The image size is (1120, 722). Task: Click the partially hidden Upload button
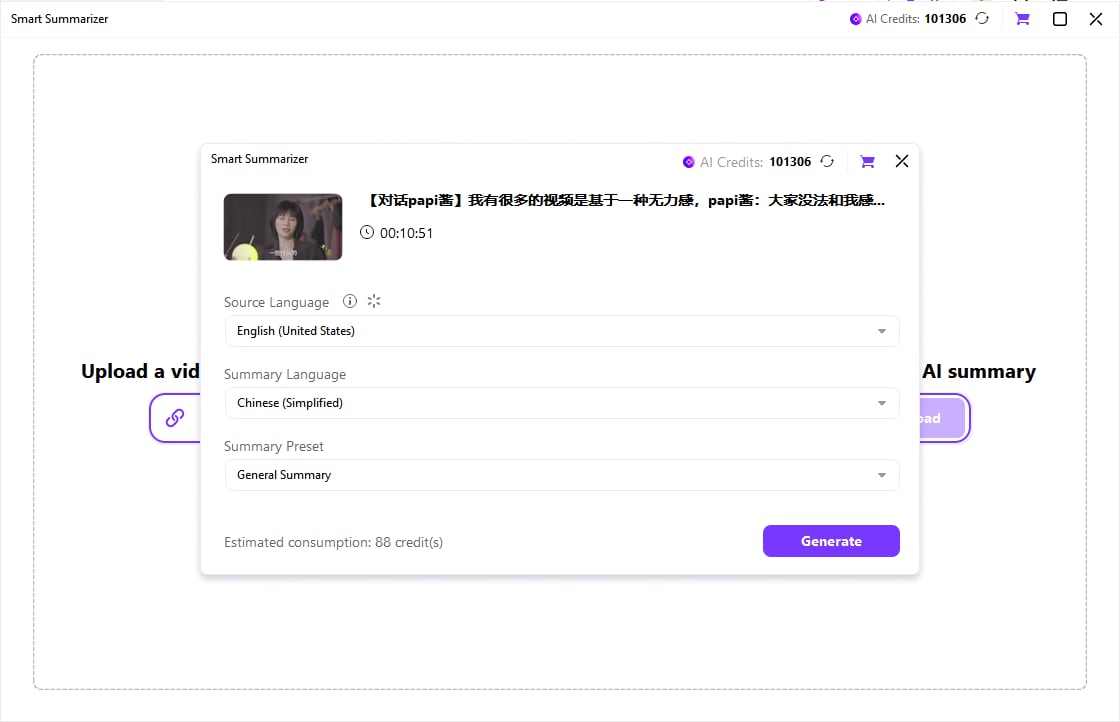coord(942,418)
